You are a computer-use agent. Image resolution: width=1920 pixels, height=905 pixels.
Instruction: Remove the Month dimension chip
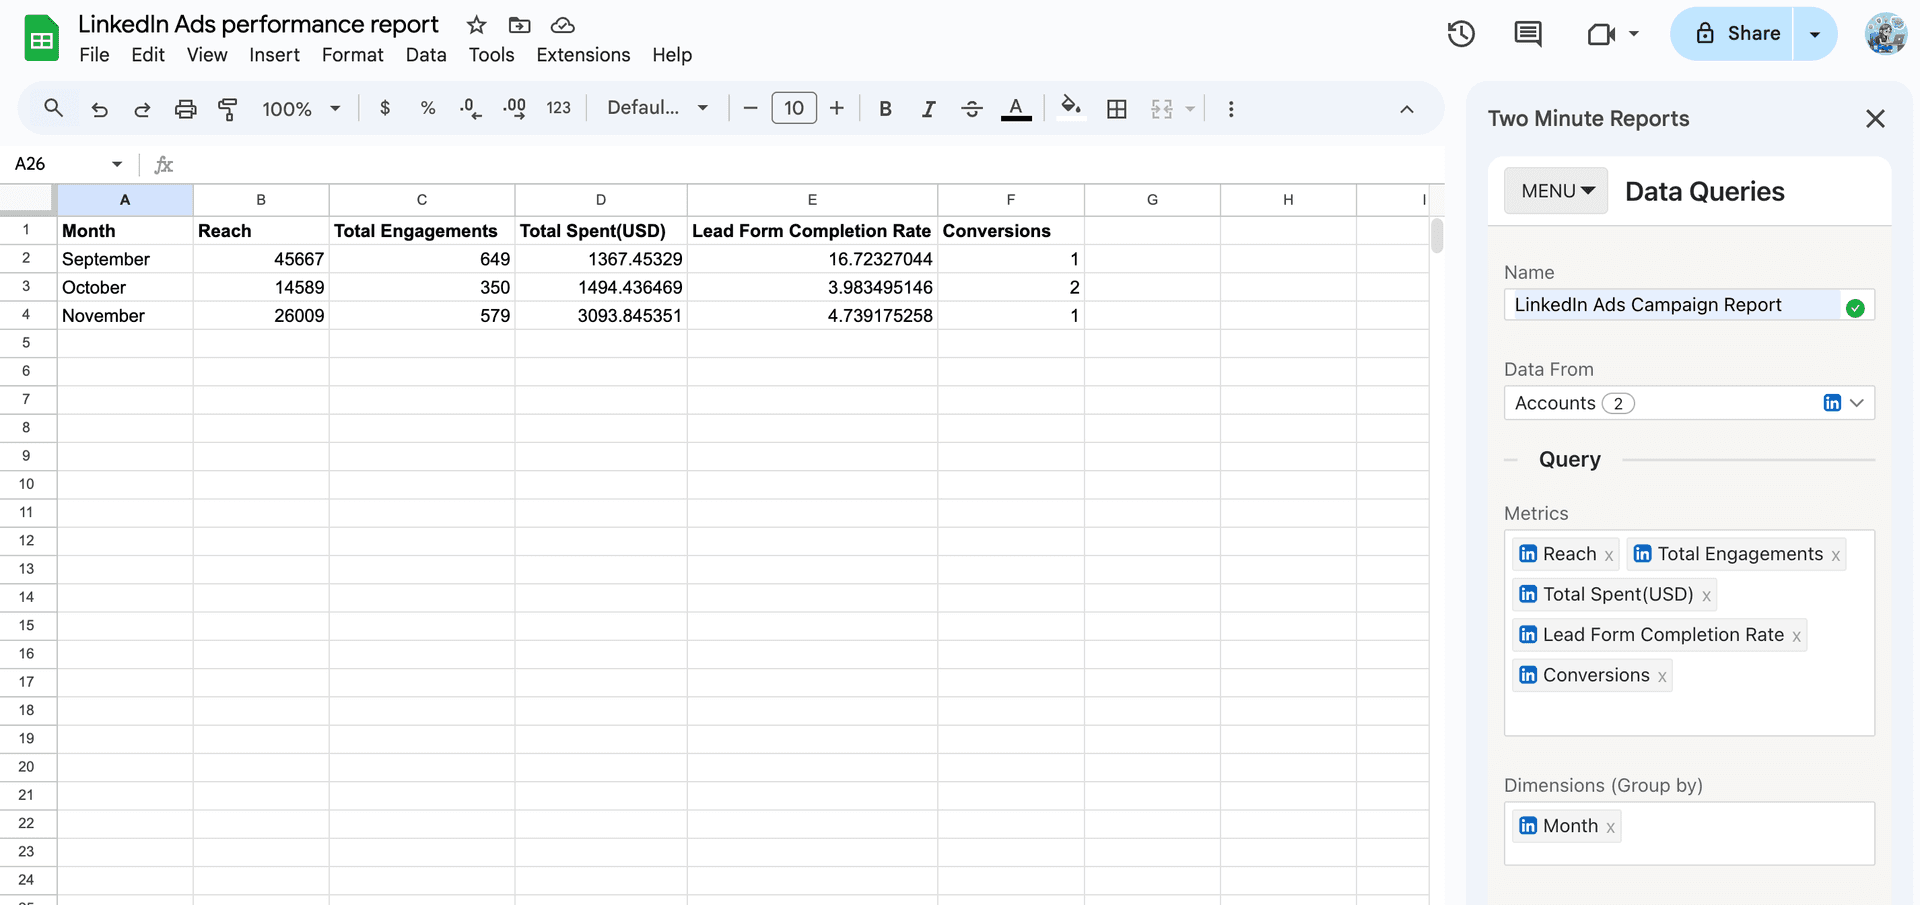coord(1610,827)
